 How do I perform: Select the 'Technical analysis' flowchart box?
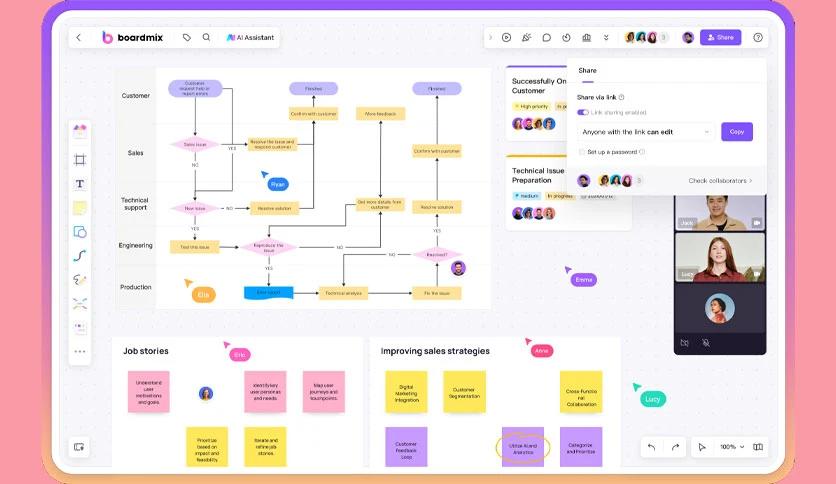(x=343, y=293)
